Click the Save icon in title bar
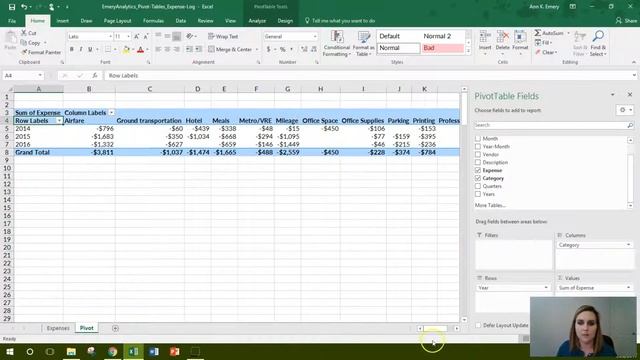 tap(12, 7)
